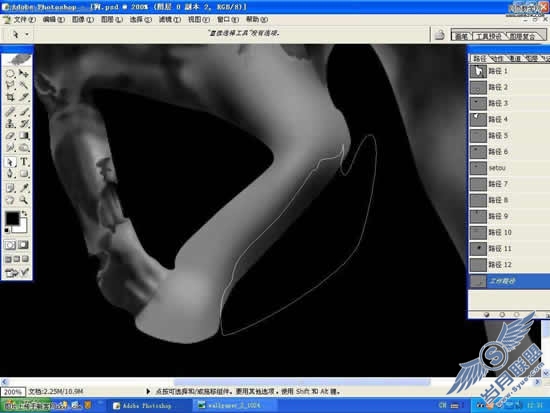The image size is (550, 413).
Task: Click the zoom percentage field showing 200%
Action: pyautogui.click(x=13, y=392)
